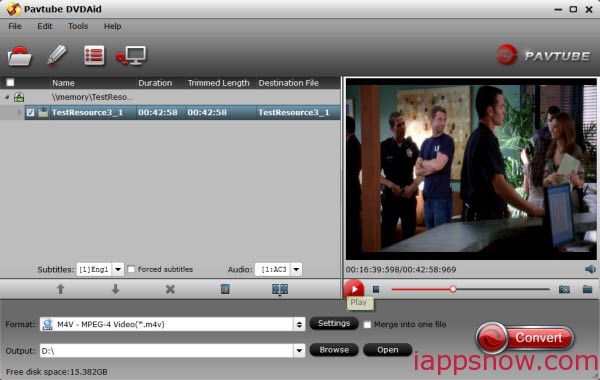Show the conversion task list icon

[94, 56]
